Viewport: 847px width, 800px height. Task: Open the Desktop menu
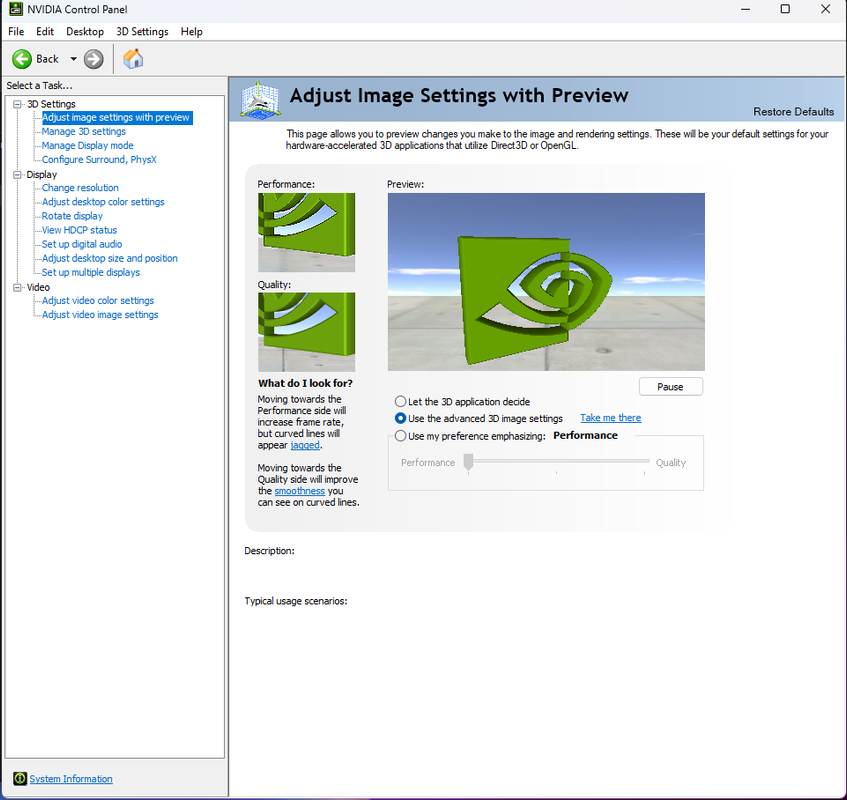tap(85, 31)
